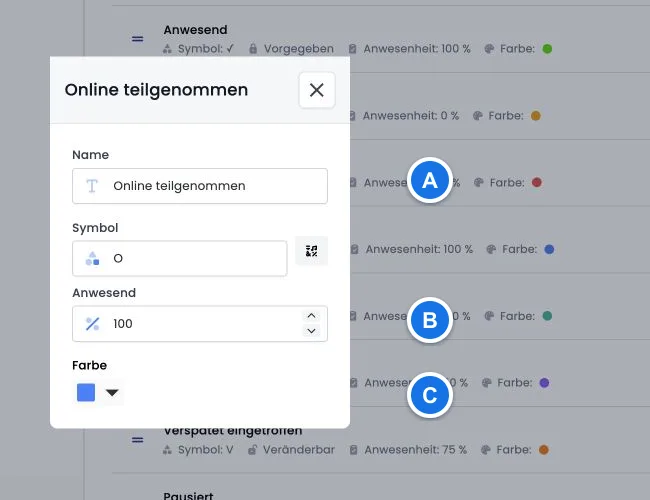The image size is (650, 500).
Task: Close the Online teilgenommen dialog
Action: pyautogui.click(x=317, y=90)
